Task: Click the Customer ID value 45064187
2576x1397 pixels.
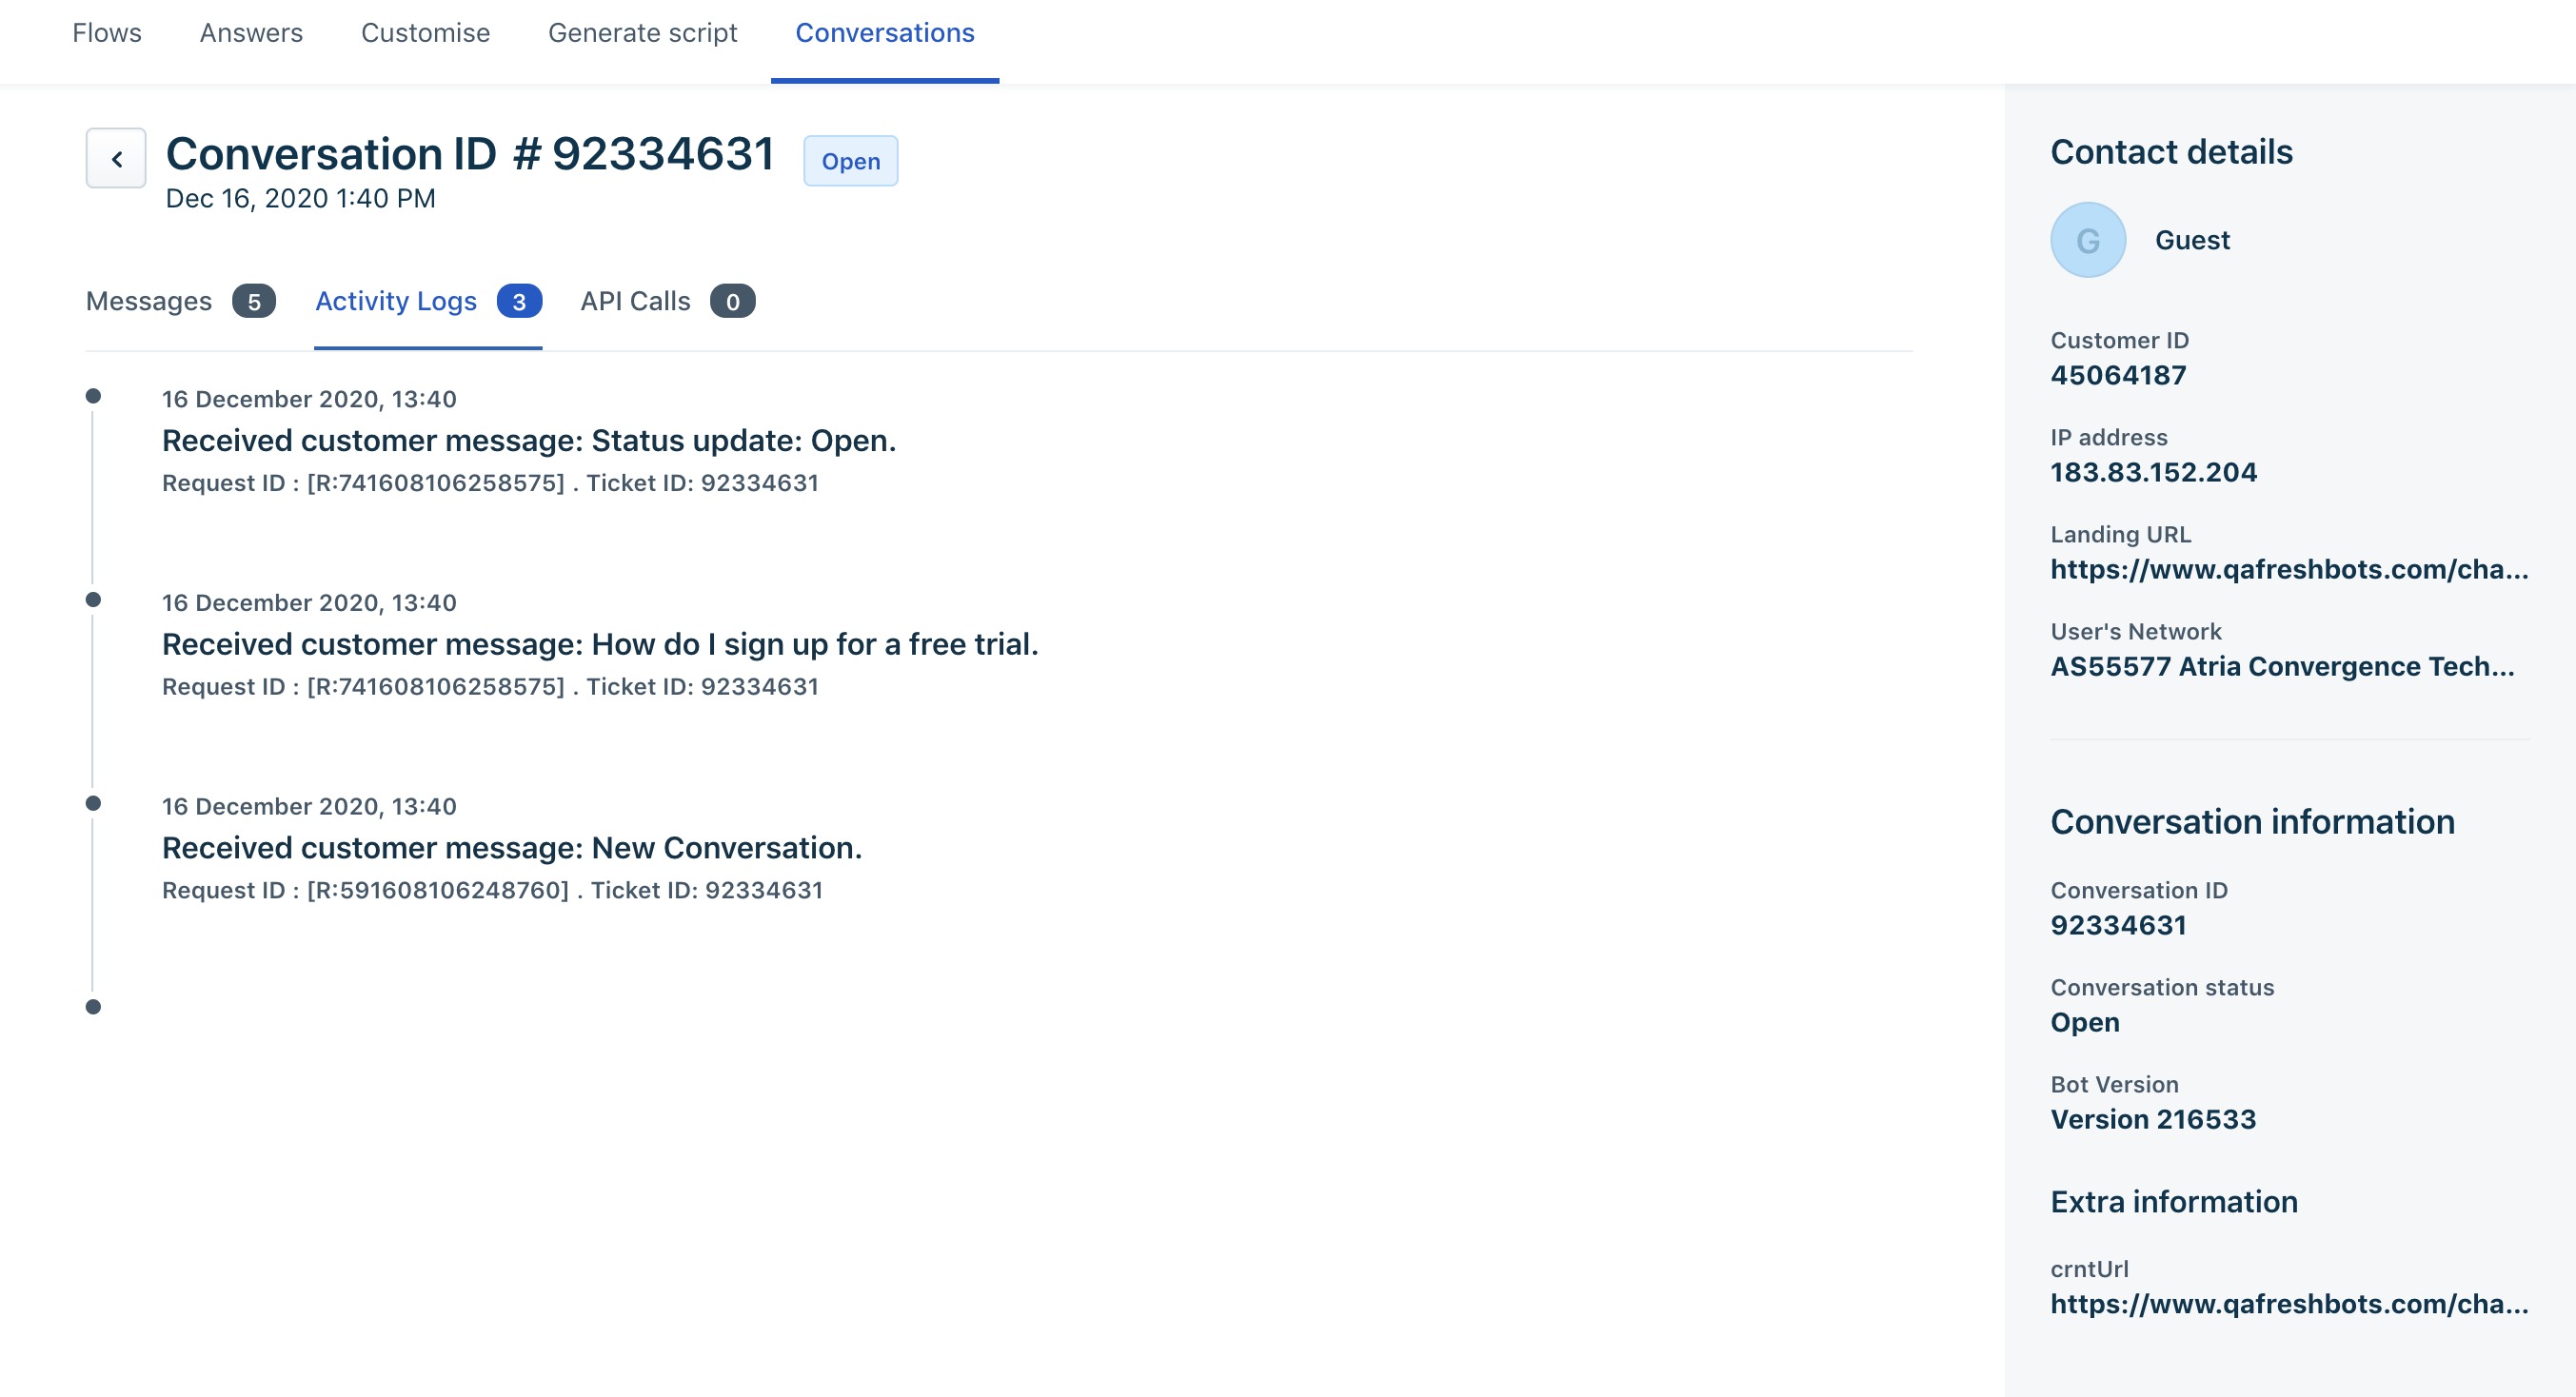Action: pyautogui.click(x=2118, y=375)
